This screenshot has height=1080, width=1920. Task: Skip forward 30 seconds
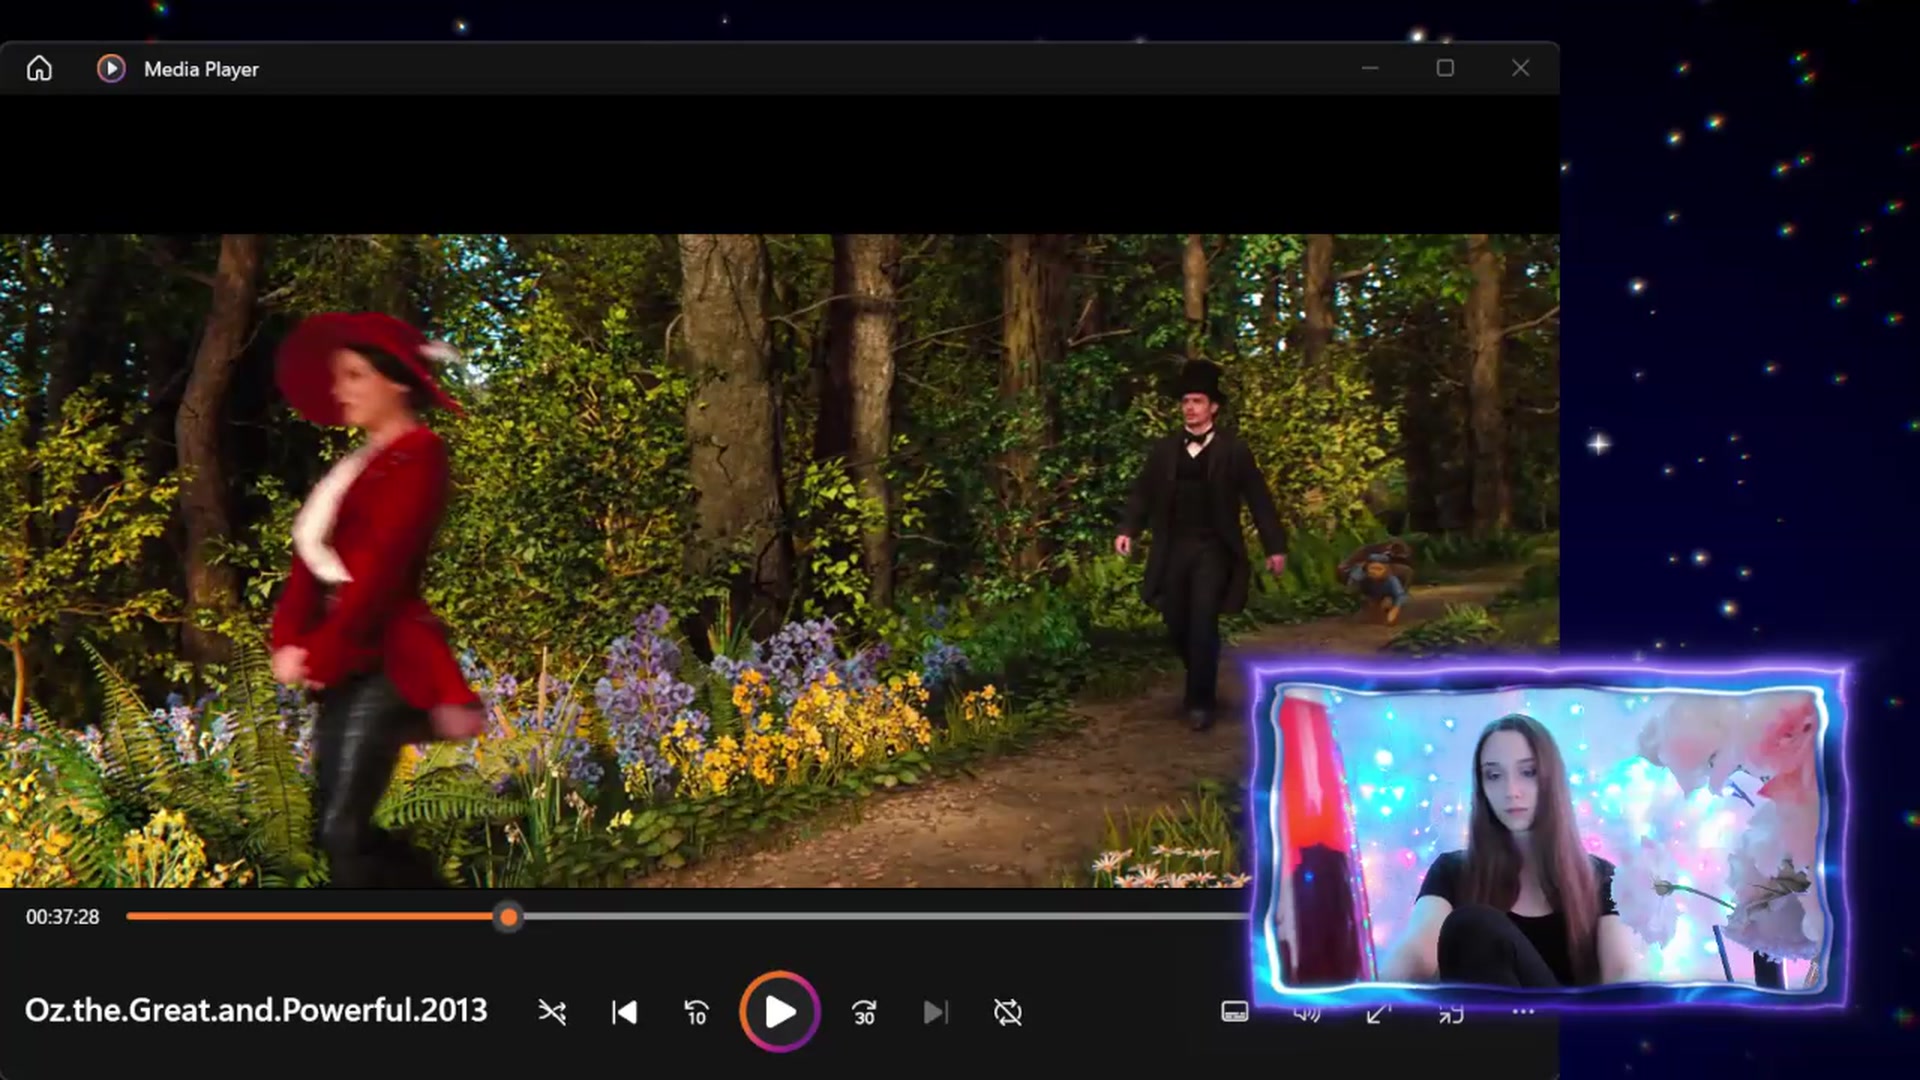point(864,1013)
